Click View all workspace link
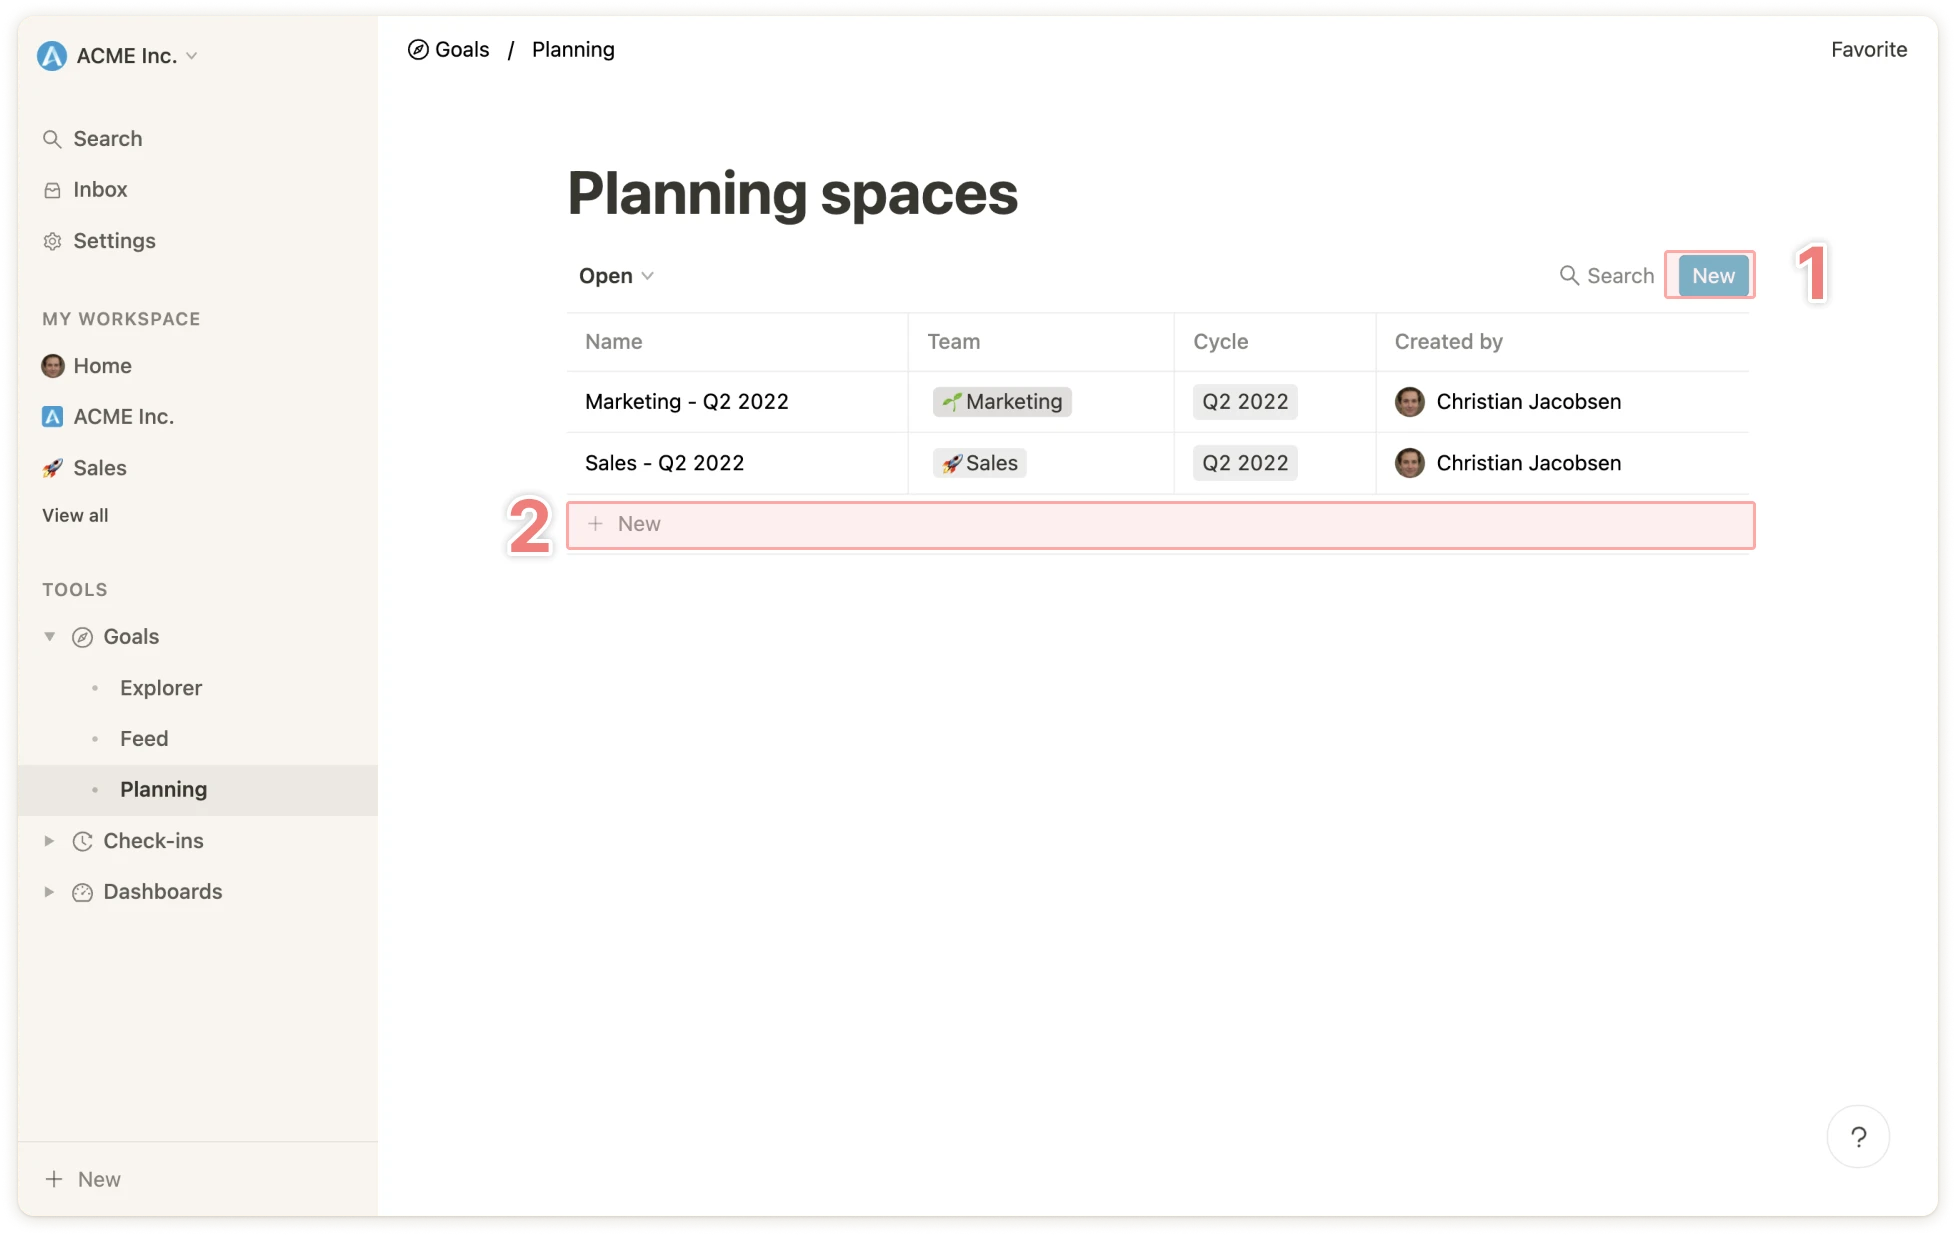Viewport: 1956px width, 1236px height. (75, 516)
